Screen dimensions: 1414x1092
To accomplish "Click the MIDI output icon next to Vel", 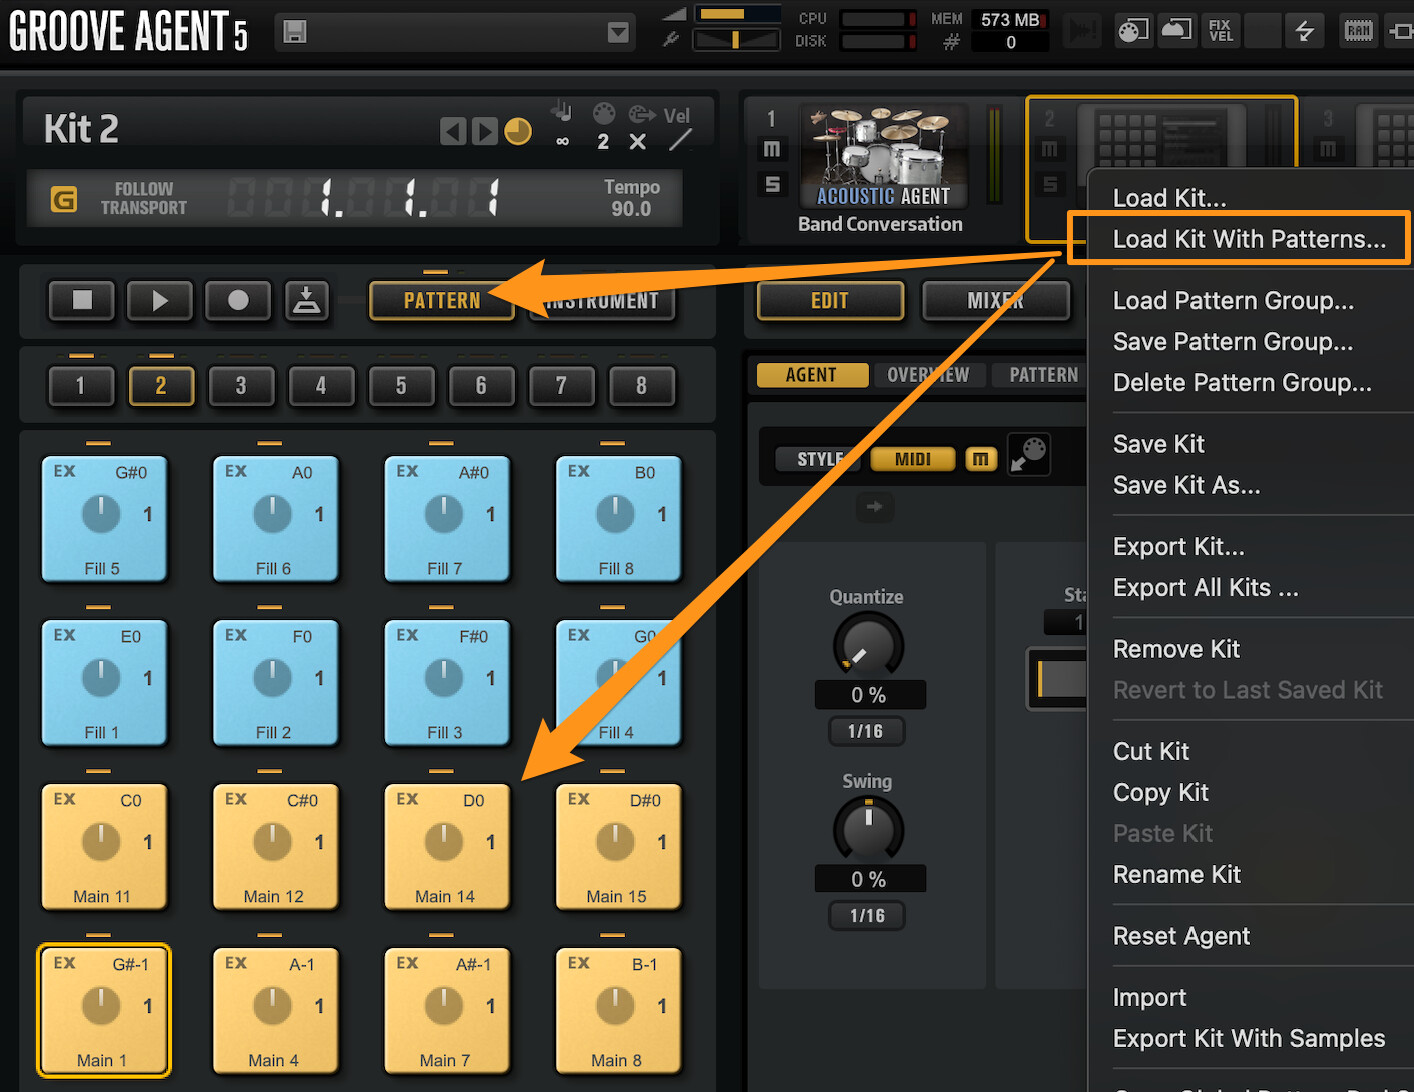I will click(641, 114).
